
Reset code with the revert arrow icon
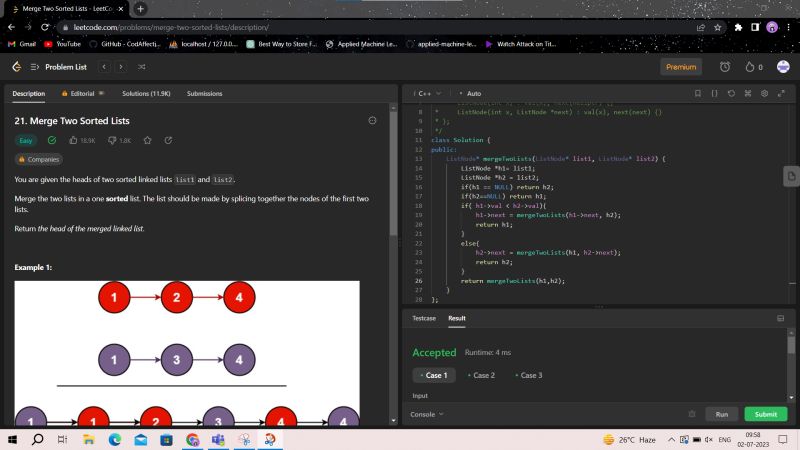coord(732,93)
